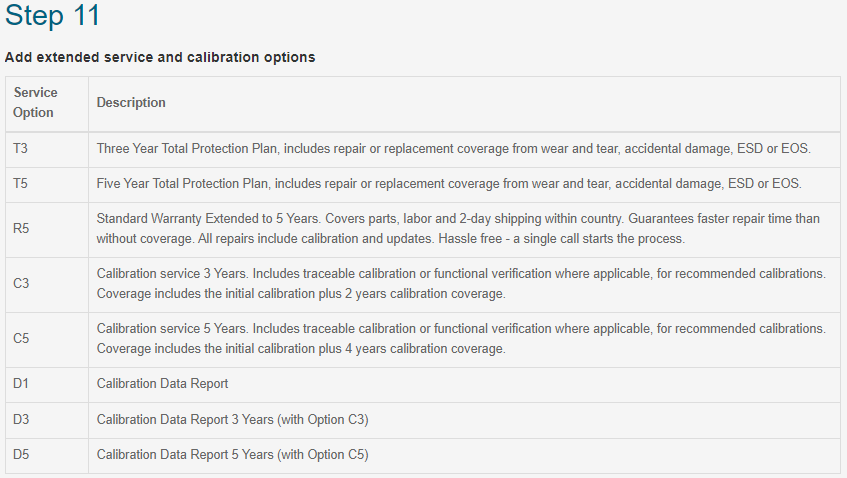Click Calibration Data Report 3 Years text

[x=232, y=420]
